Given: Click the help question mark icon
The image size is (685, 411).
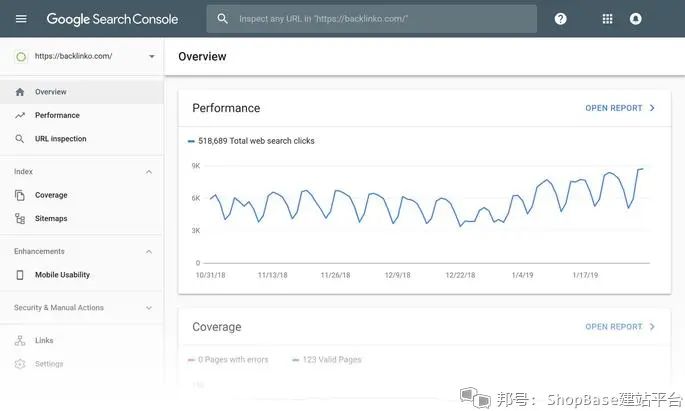Looking at the screenshot, I should (560, 19).
